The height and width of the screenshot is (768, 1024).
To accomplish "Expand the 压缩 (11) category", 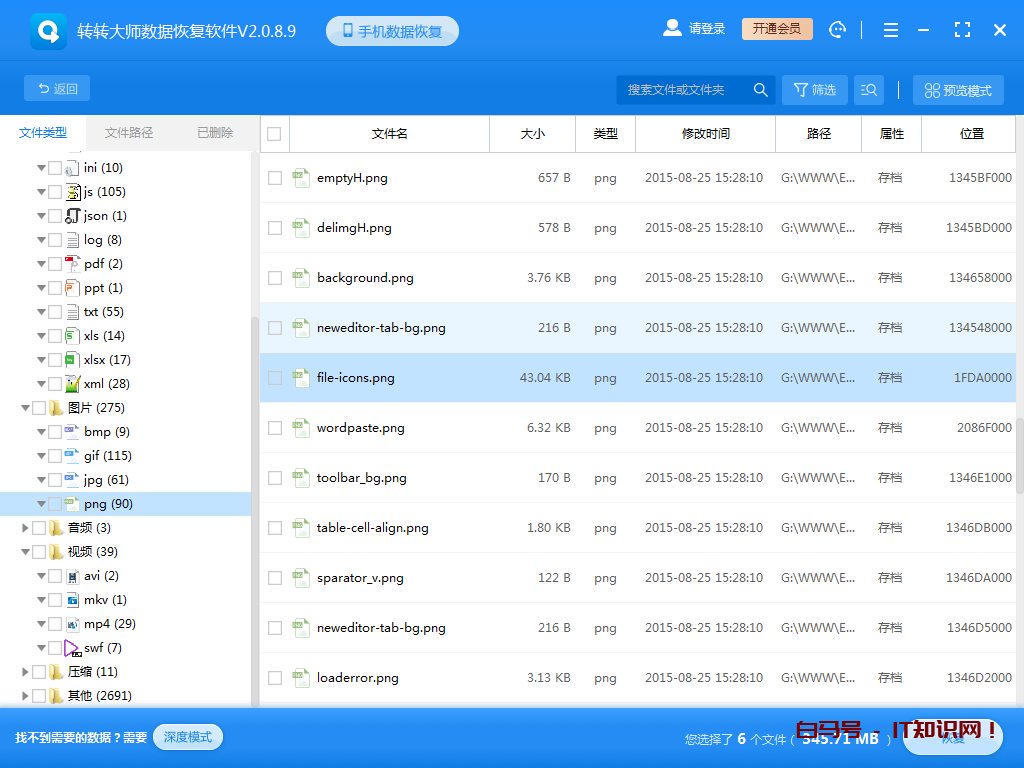I will coord(26,672).
